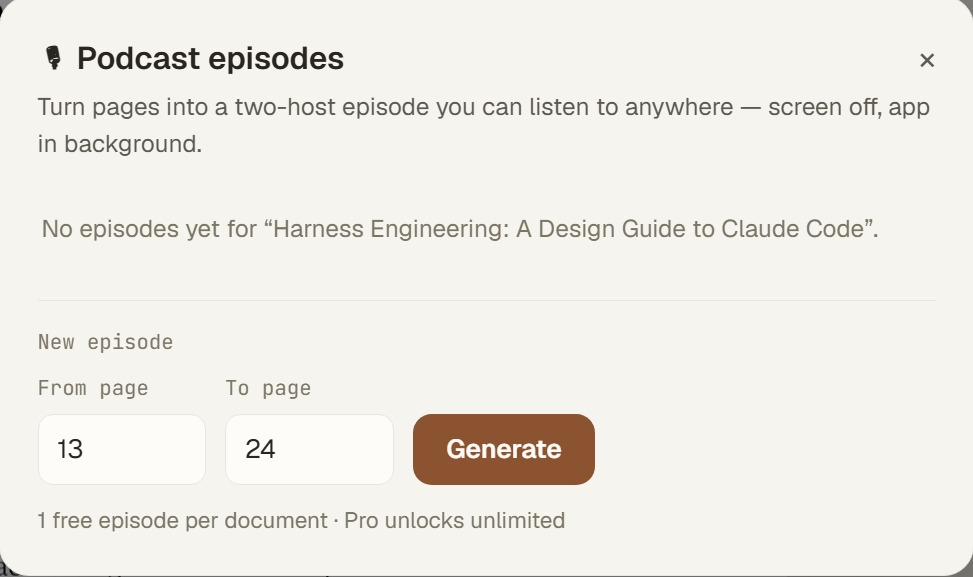Screen dimensions: 973x577
Task: Focus the To page input field
Action: tap(309, 449)
